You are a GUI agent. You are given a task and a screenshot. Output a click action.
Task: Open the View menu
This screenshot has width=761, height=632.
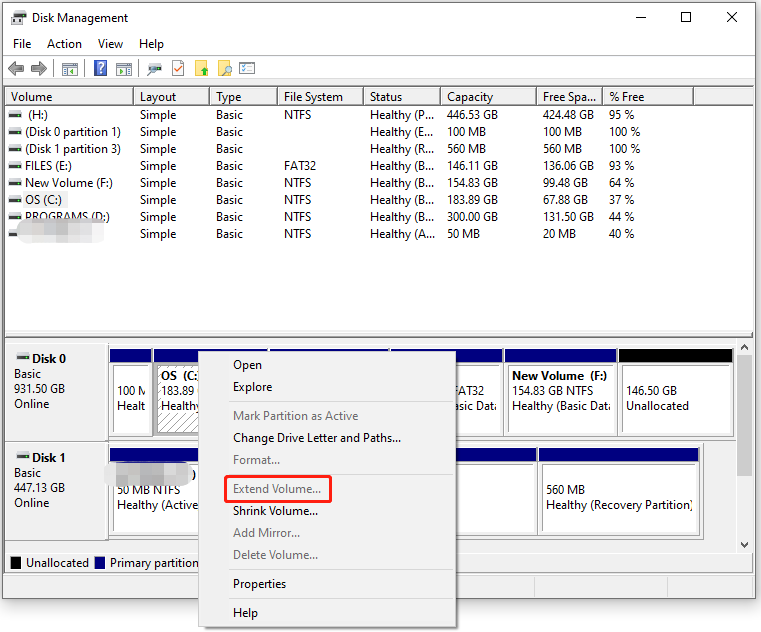click(x=110, y=44)
